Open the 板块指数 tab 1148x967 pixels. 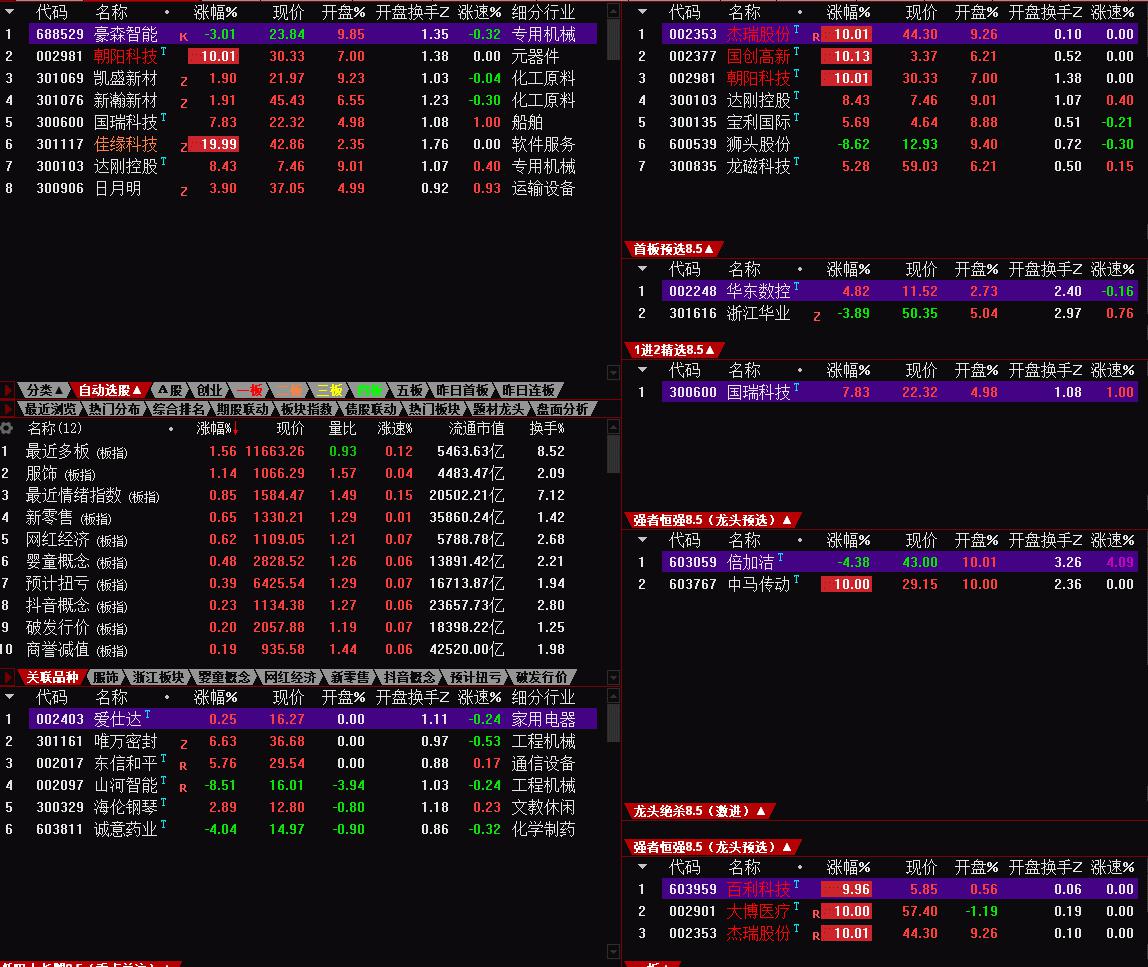click(x=306, y=409)
